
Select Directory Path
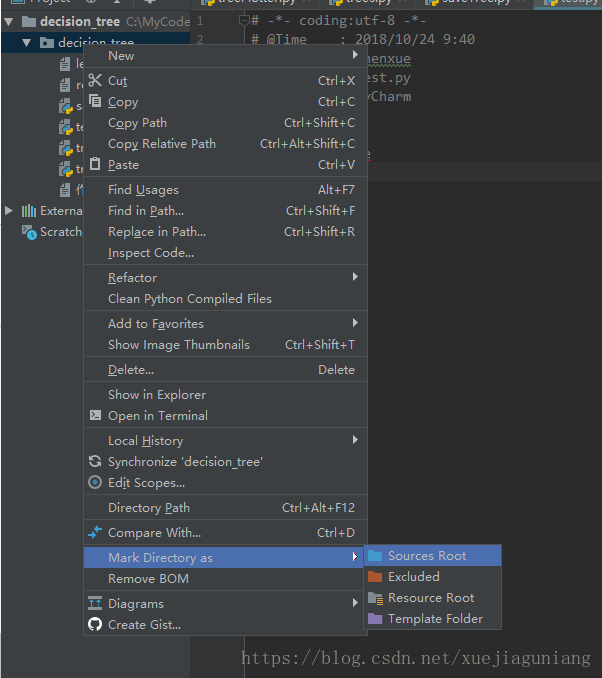pyautogui.click(x=225, y=507)
